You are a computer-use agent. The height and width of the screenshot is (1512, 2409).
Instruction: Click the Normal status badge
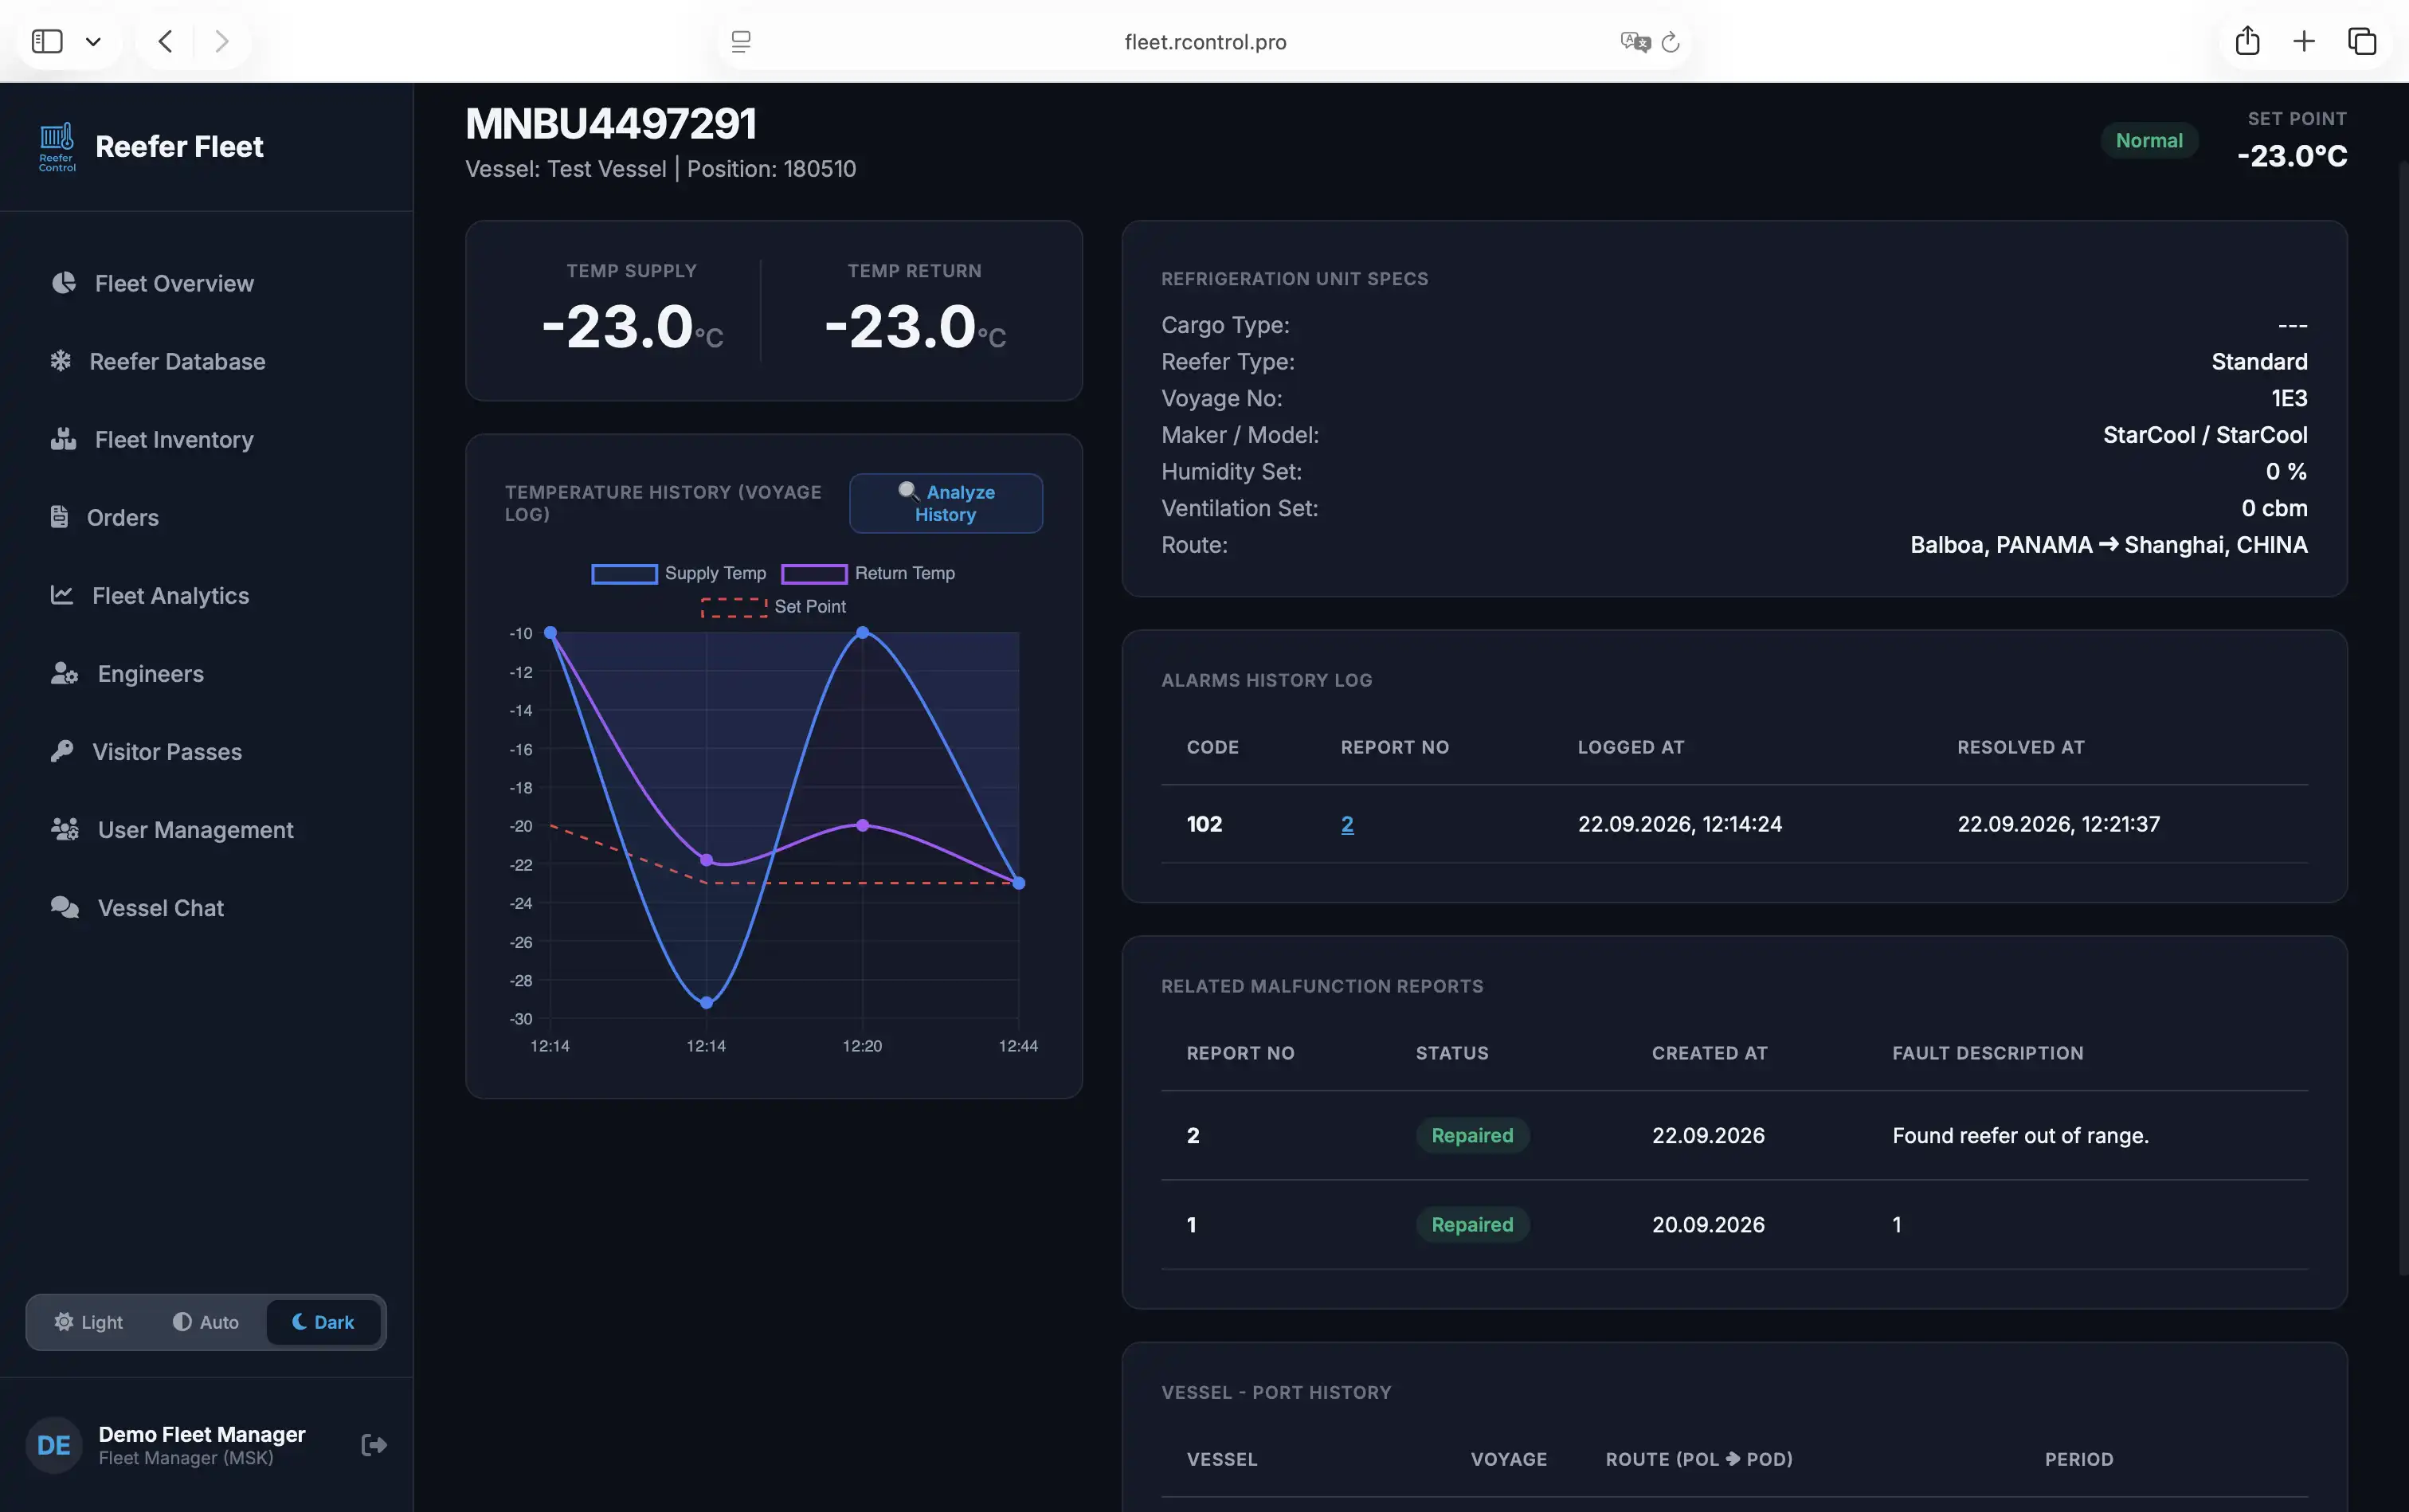(2149, 141)
